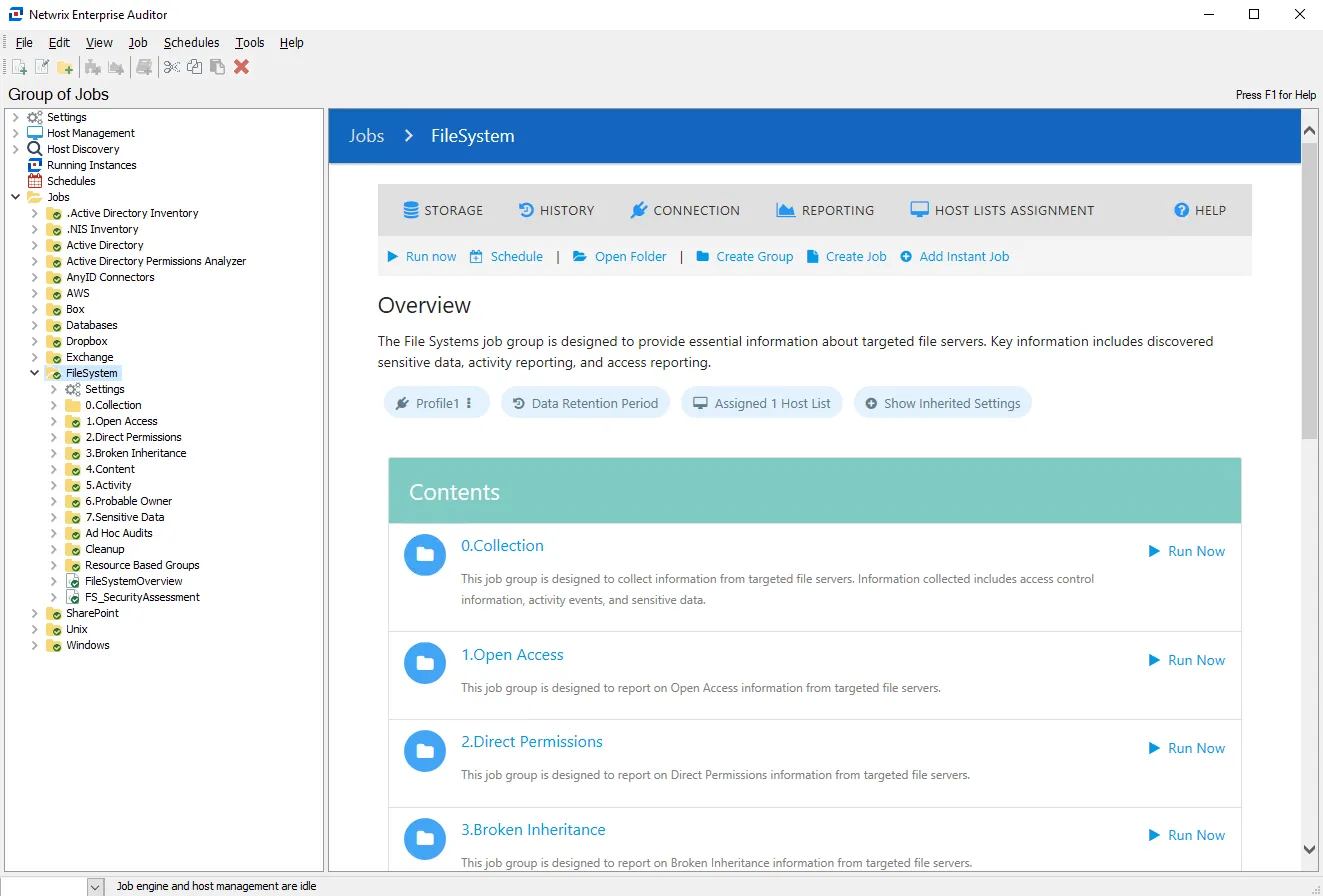
Task: Click the Create Job document icon
Action: pyautogui.click(x=813, y=257)
